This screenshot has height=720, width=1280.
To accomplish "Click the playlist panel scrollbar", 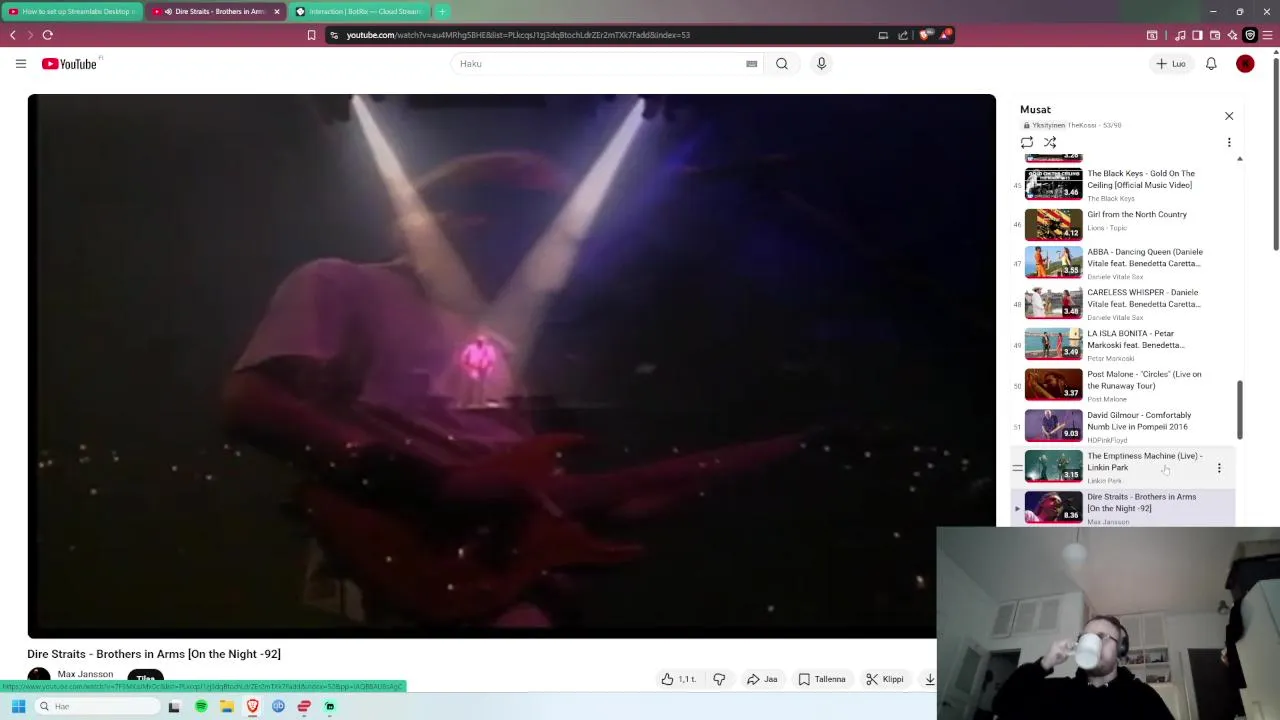I will tap(1240, 409).
